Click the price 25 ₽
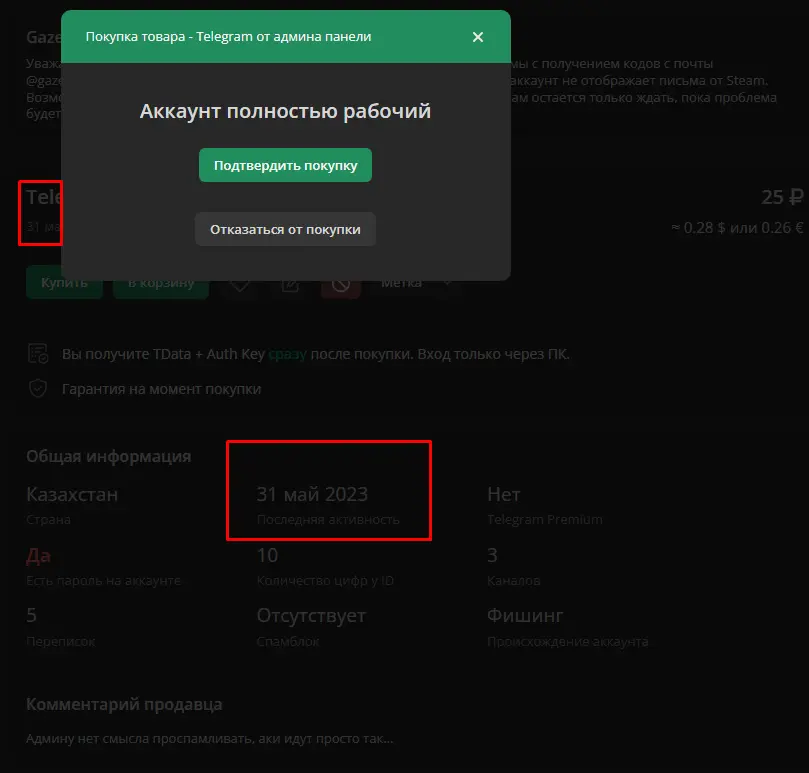 point(782,197)
